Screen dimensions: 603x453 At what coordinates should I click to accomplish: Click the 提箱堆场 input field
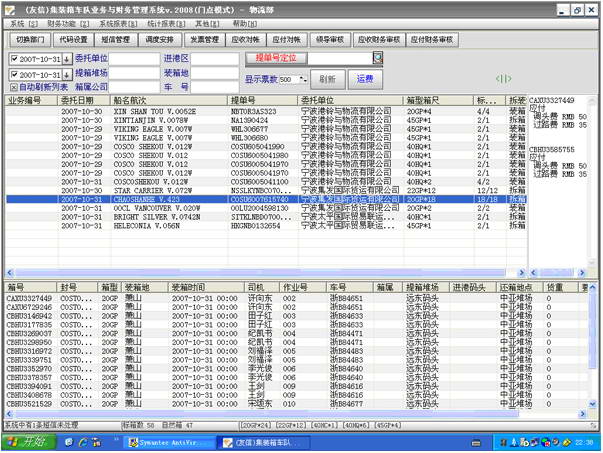134,73
